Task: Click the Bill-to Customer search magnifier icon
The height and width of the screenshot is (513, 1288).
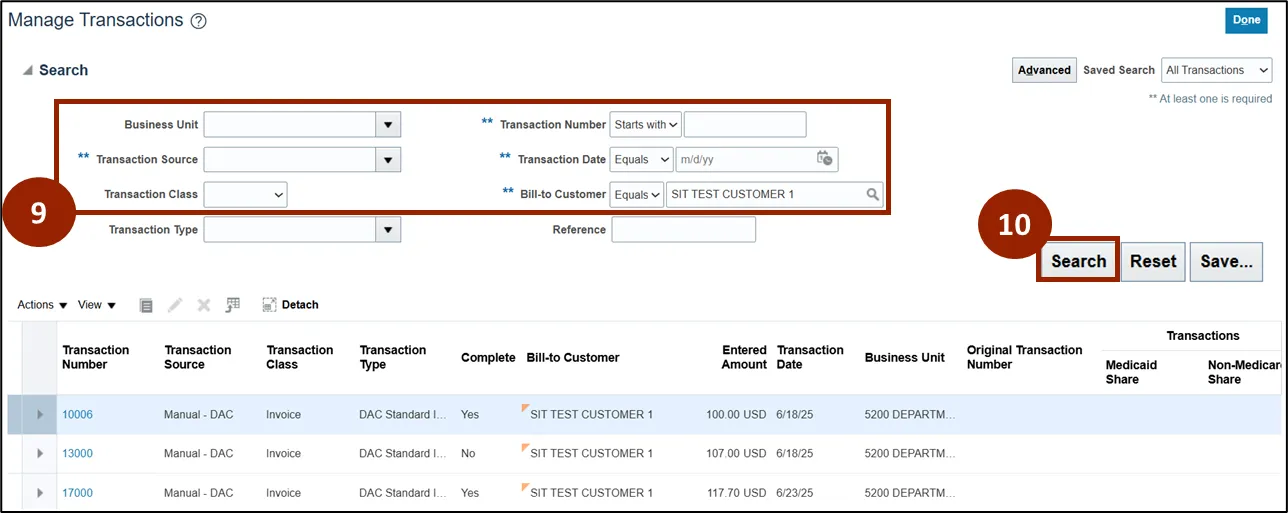Action: coord(872,194)
